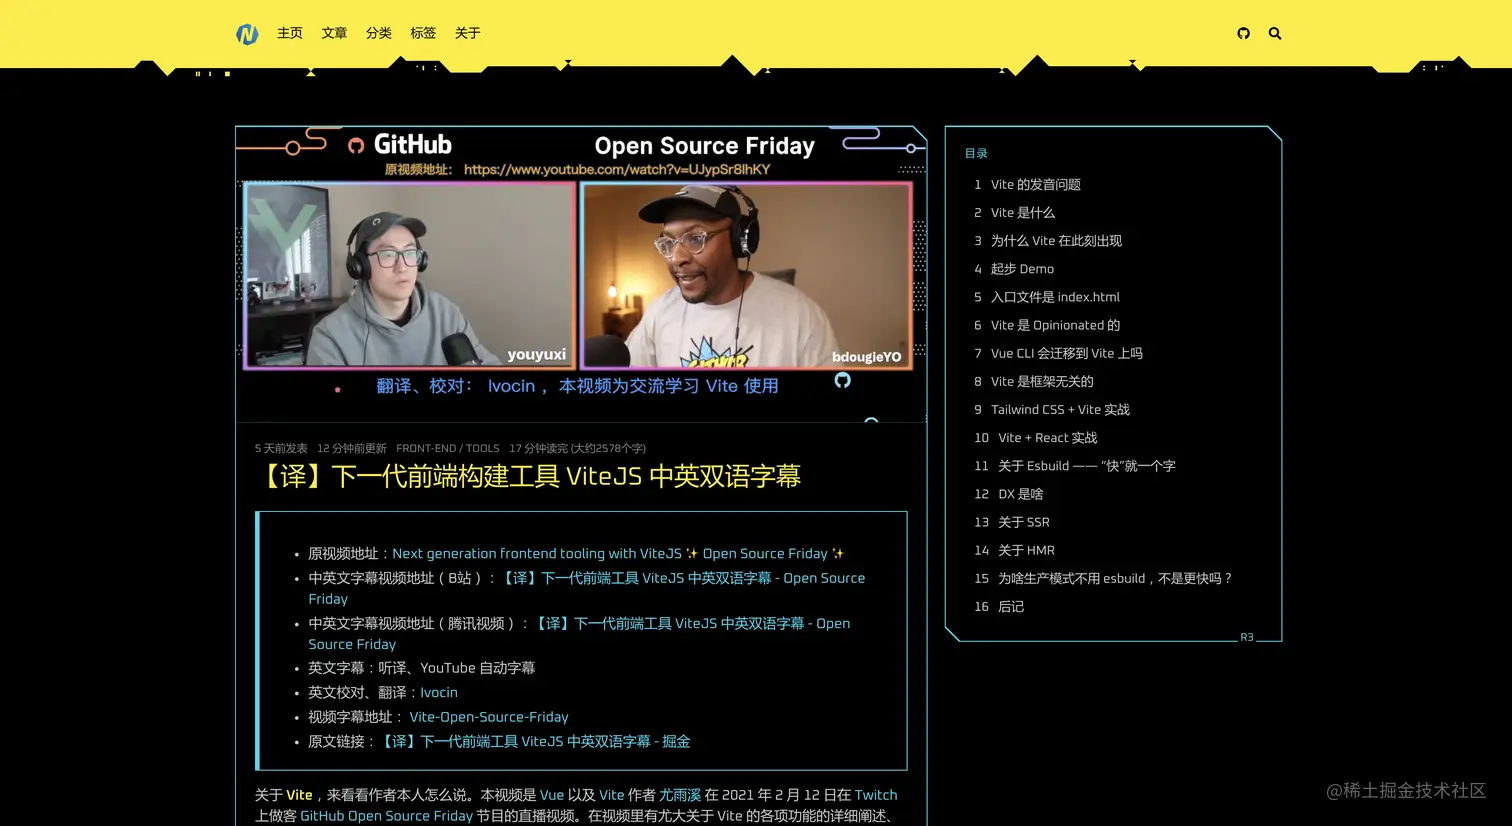View the 标签 page from the navbar

(x=423, y=33)
